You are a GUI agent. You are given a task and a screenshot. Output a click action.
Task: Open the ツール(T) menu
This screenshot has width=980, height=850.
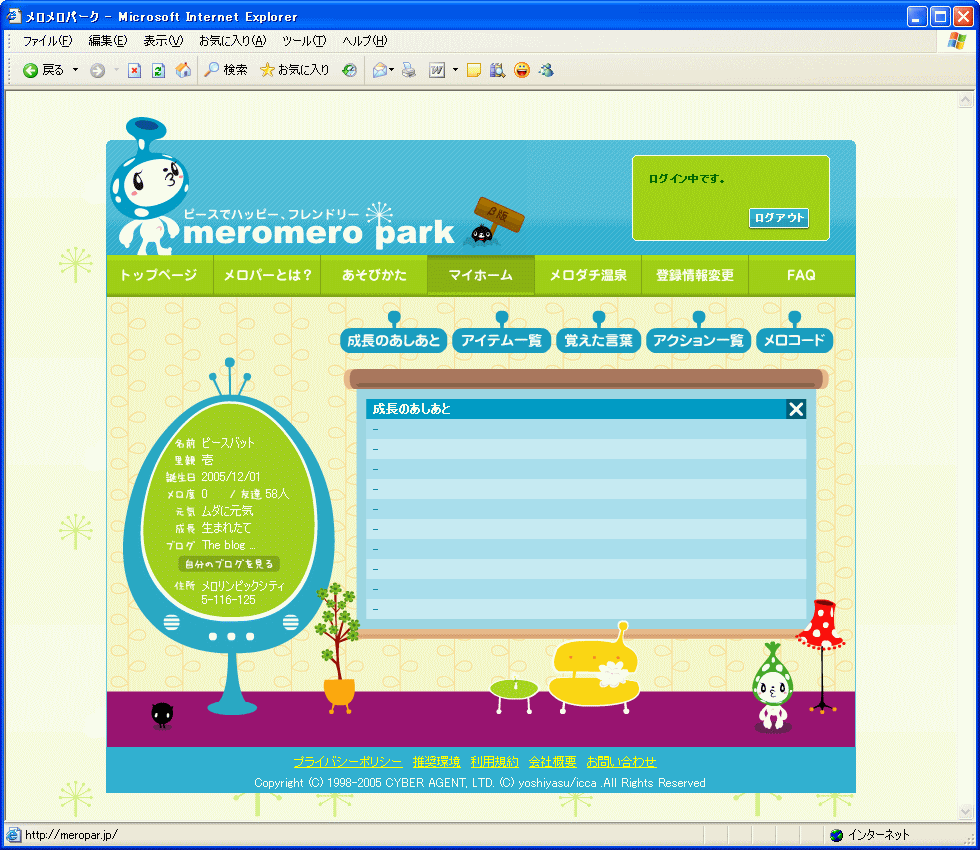304,41
